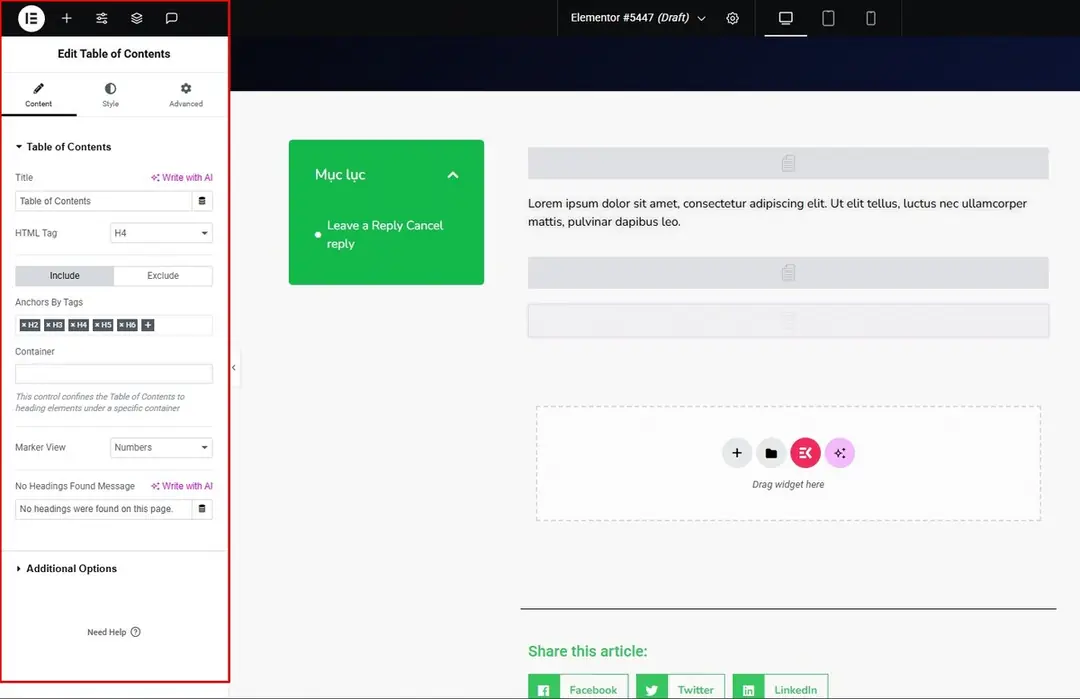1080x699 pixels.
Task: Click the Container input field
Action: 114,373
